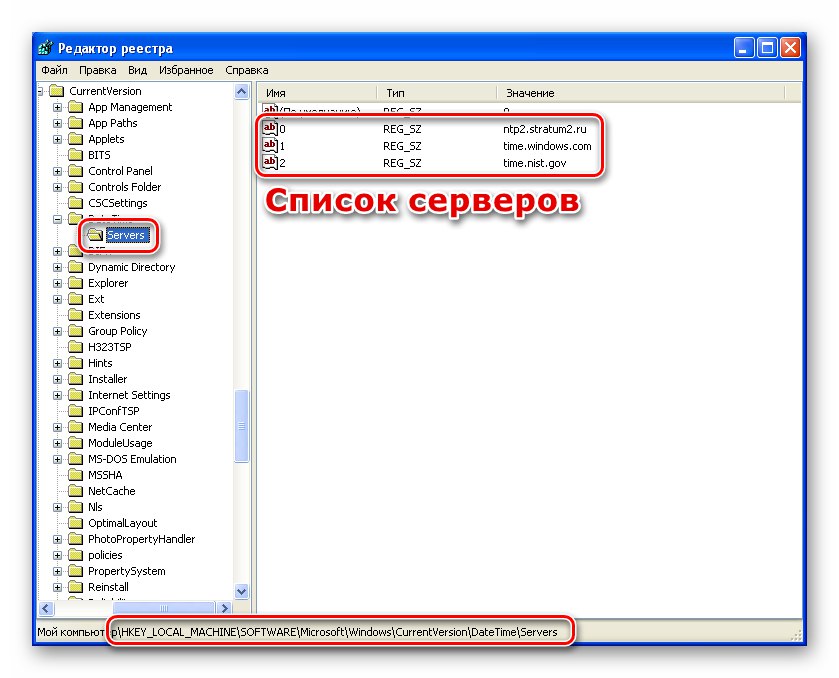Expand the Internet Settings key
Viewport: 839px width, 678px height.
coord(57,395)
